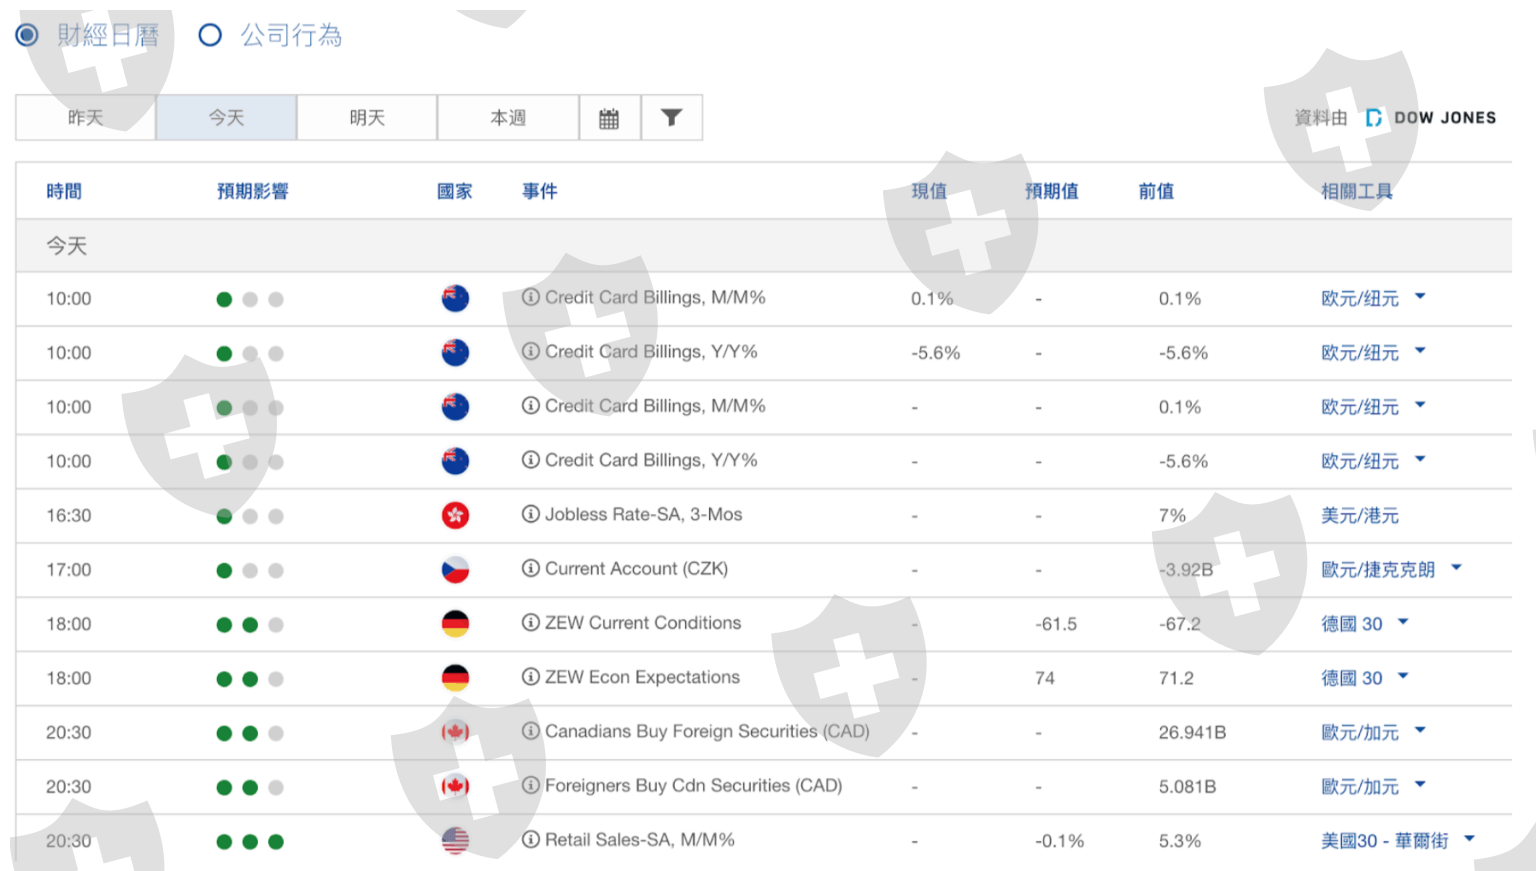Open the calendar date picker icon
This screenshot has width=1536, height=871.
(609, 118)
